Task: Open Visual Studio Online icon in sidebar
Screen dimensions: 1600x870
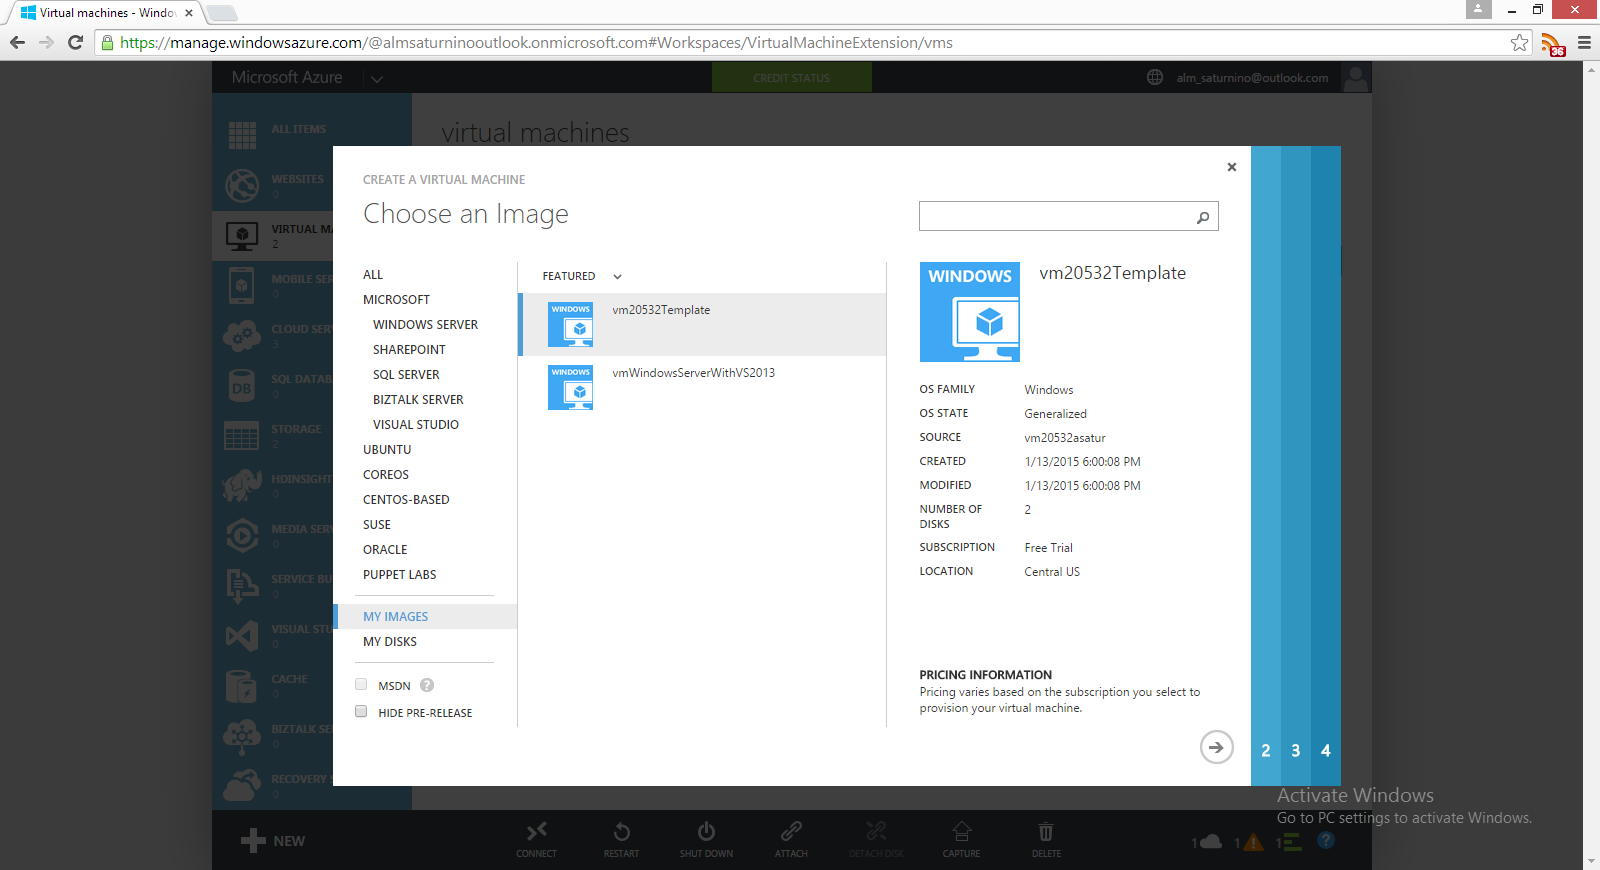Action: pyautogui.click(x=242, y=636)
